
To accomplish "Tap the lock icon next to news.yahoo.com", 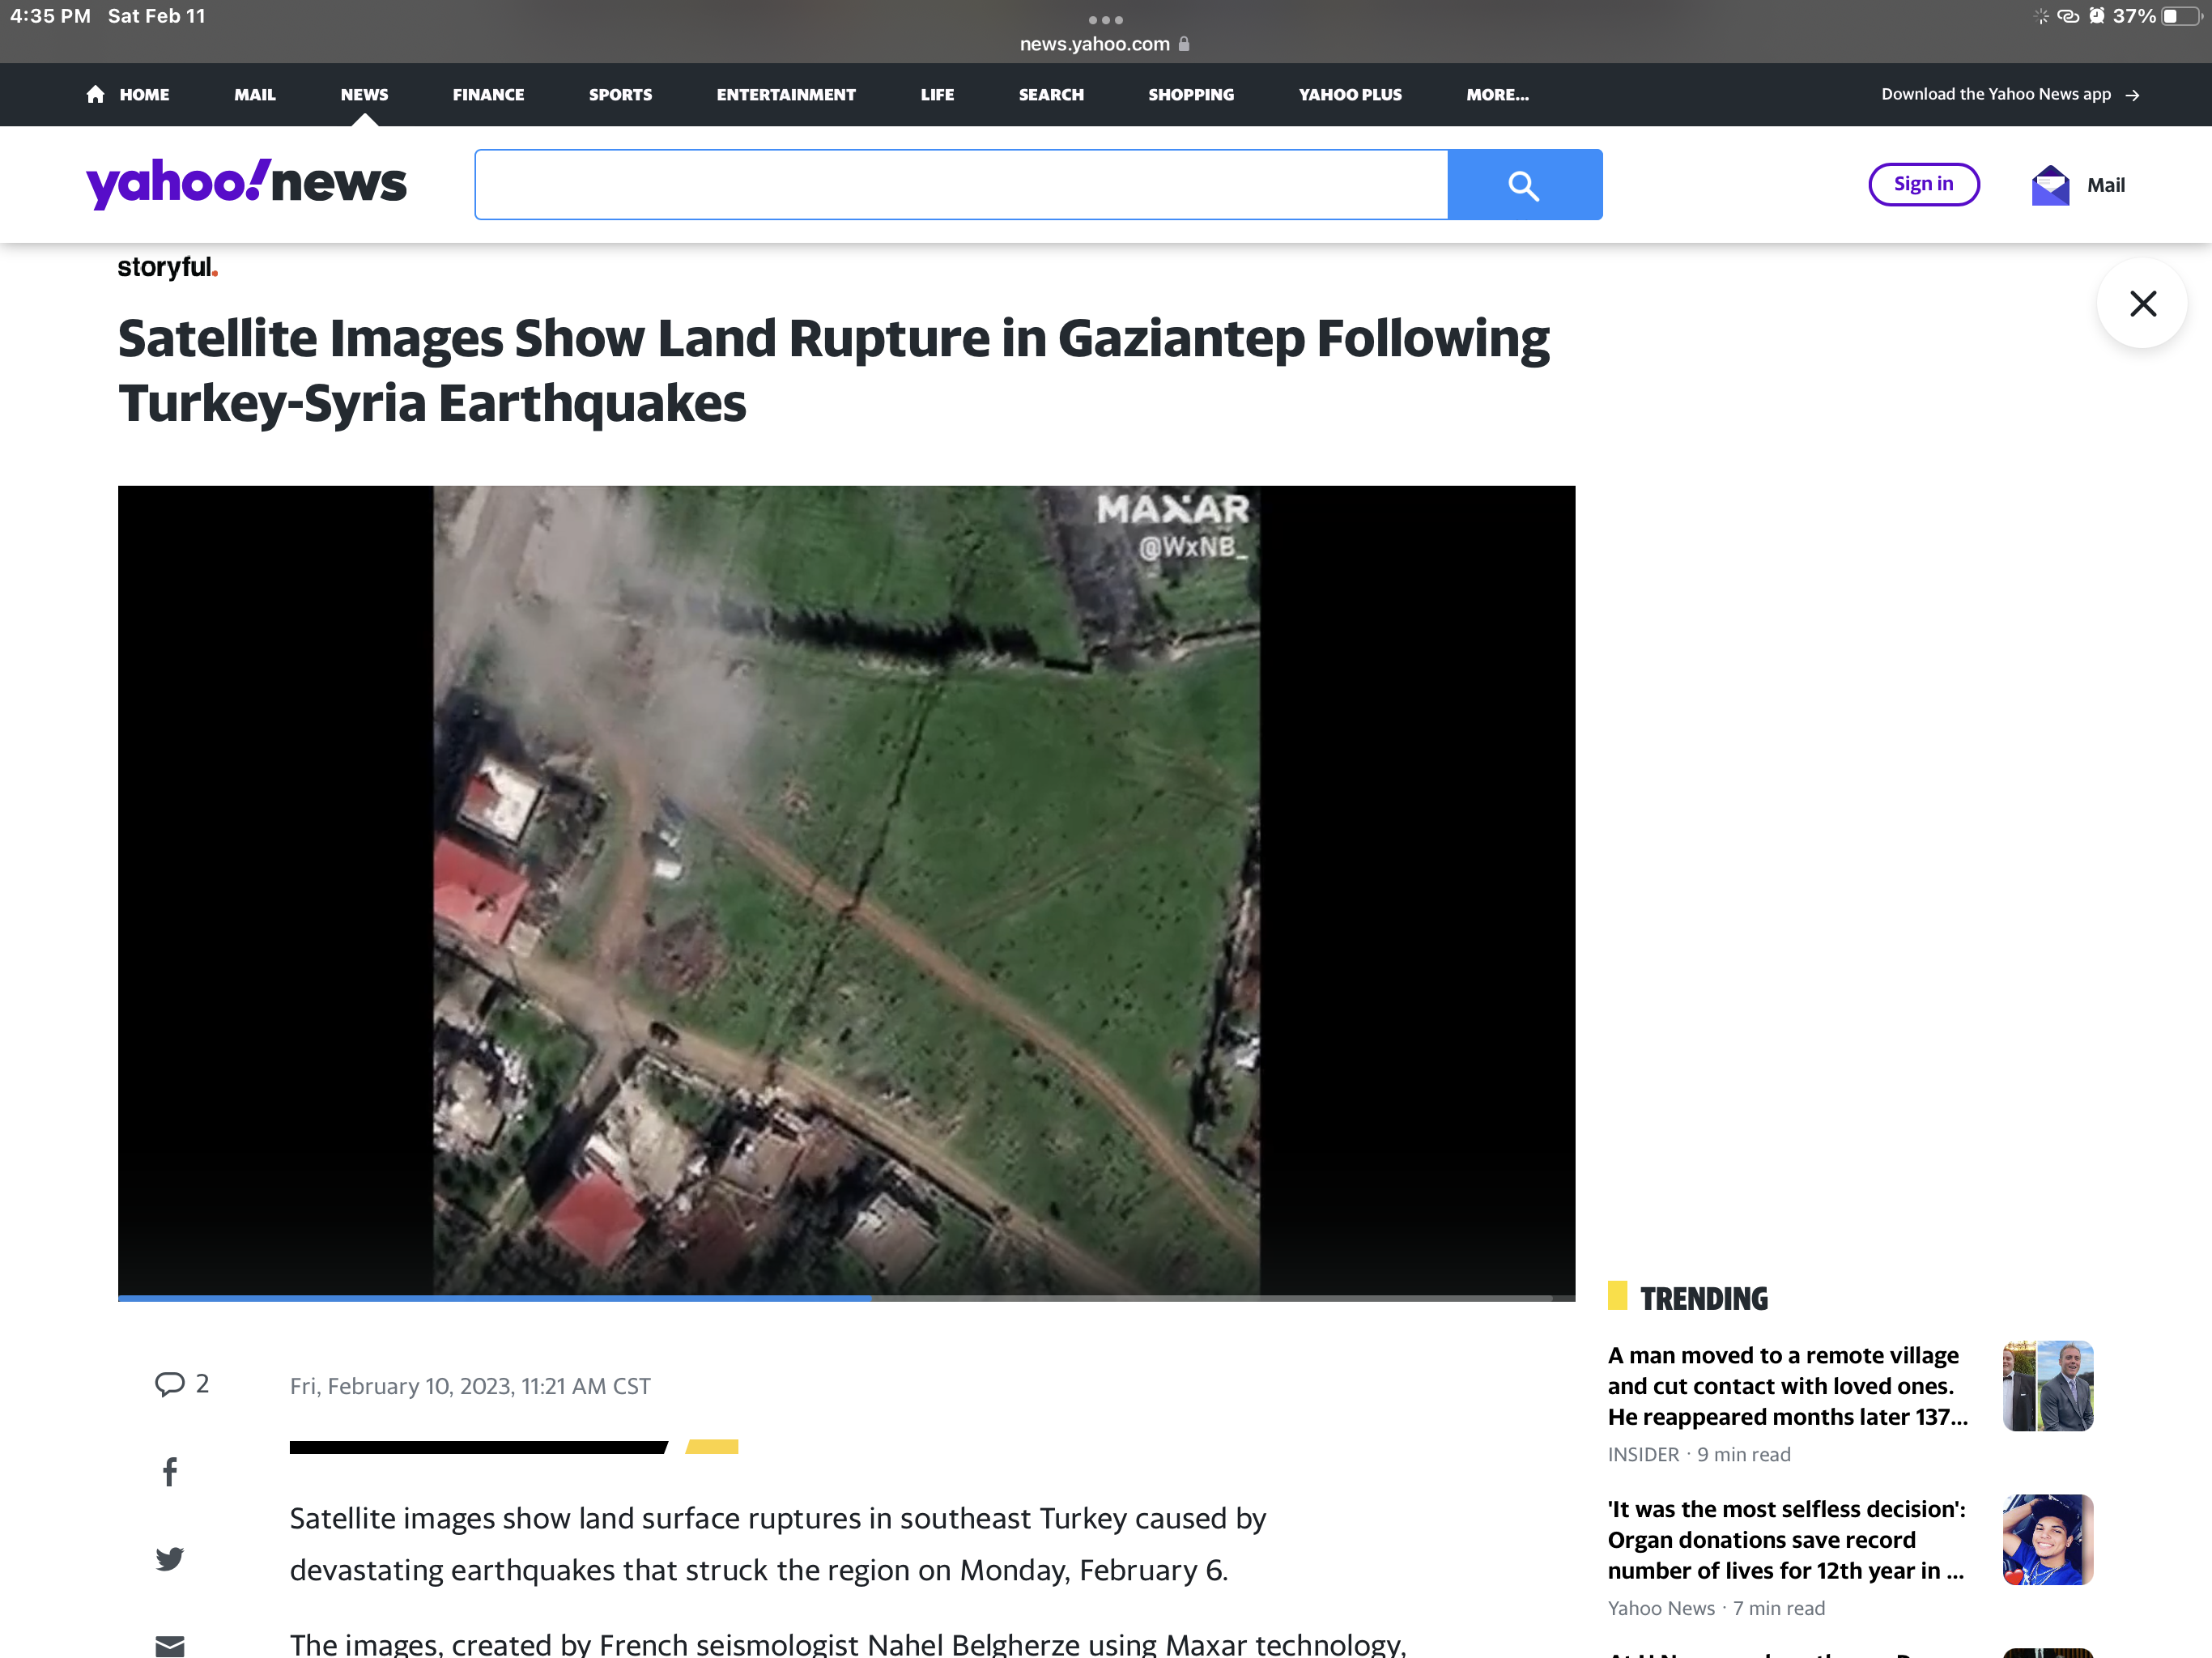I will tap(1184, 44).
